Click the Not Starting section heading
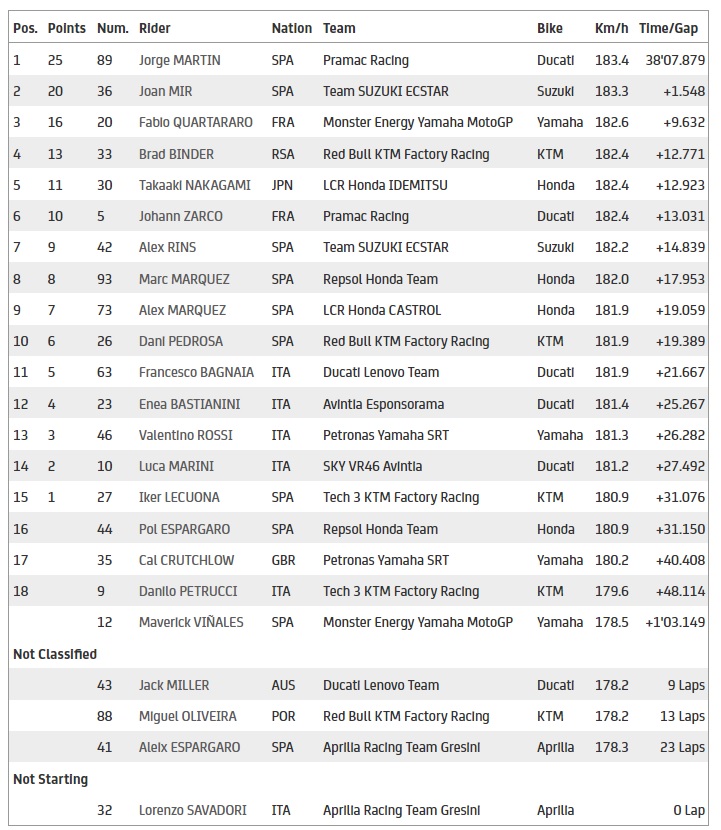This screenshot has width=721, height=830. pyautogui.click(x=50, y=779)
